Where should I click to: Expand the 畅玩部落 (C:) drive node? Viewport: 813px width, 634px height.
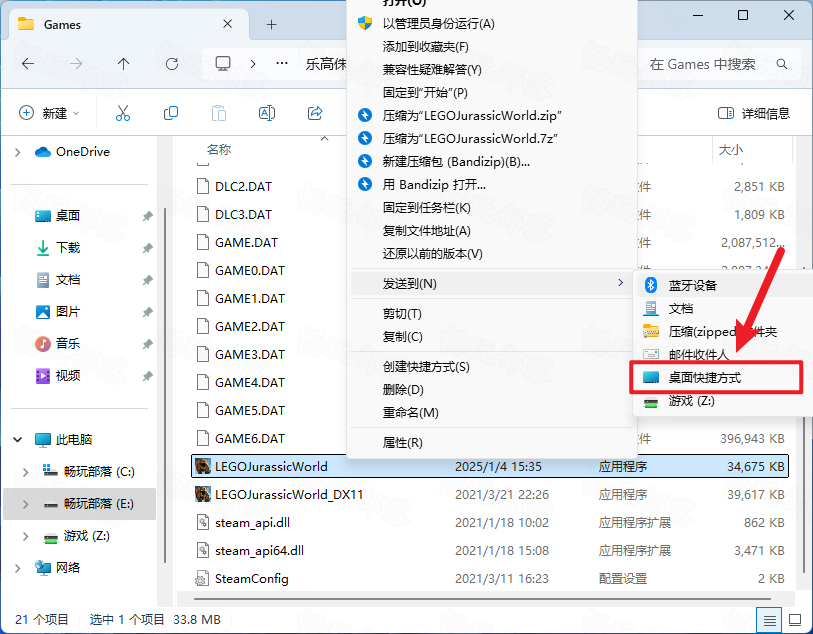point(25,472)
